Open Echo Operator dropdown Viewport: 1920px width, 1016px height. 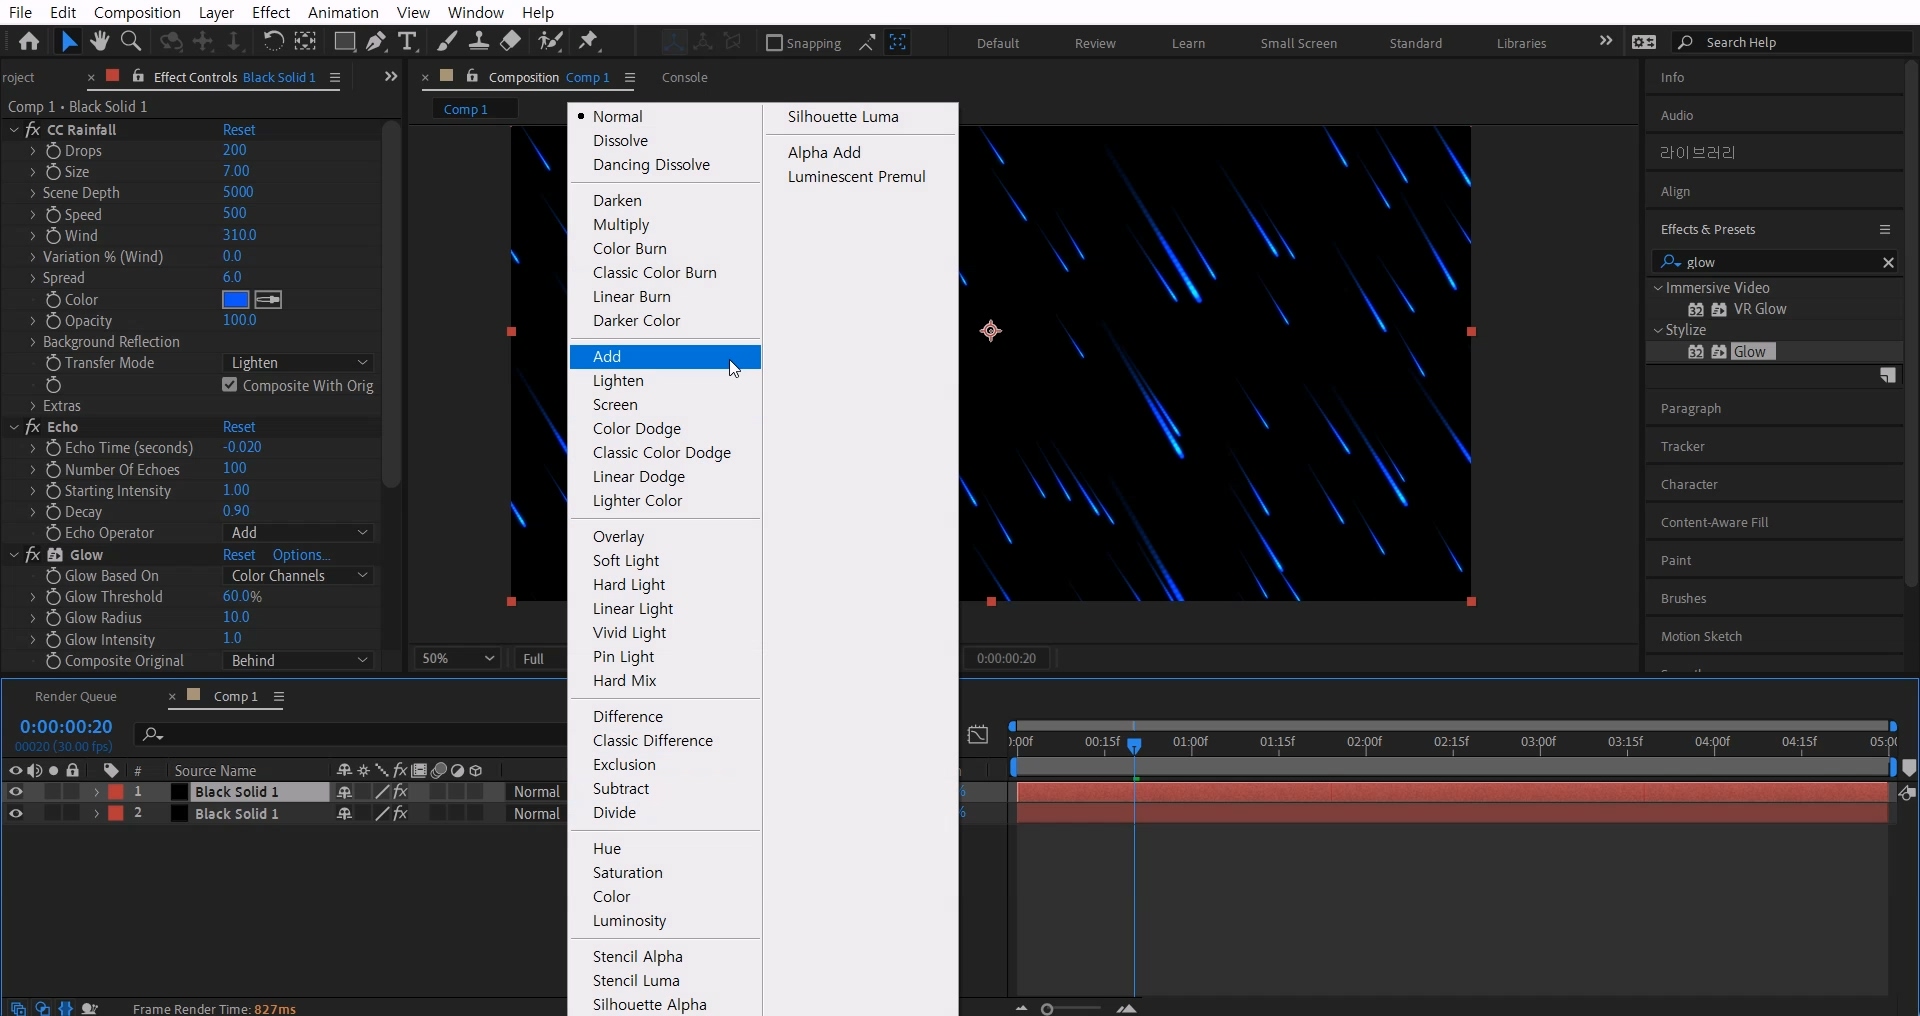coord(299,533)
